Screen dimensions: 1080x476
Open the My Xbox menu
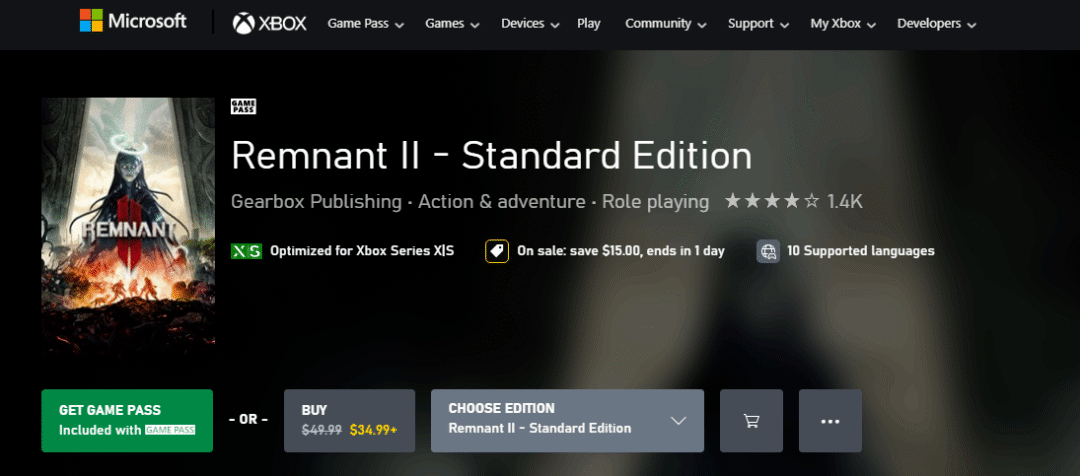pyautogui.click(x=843, y=23)
